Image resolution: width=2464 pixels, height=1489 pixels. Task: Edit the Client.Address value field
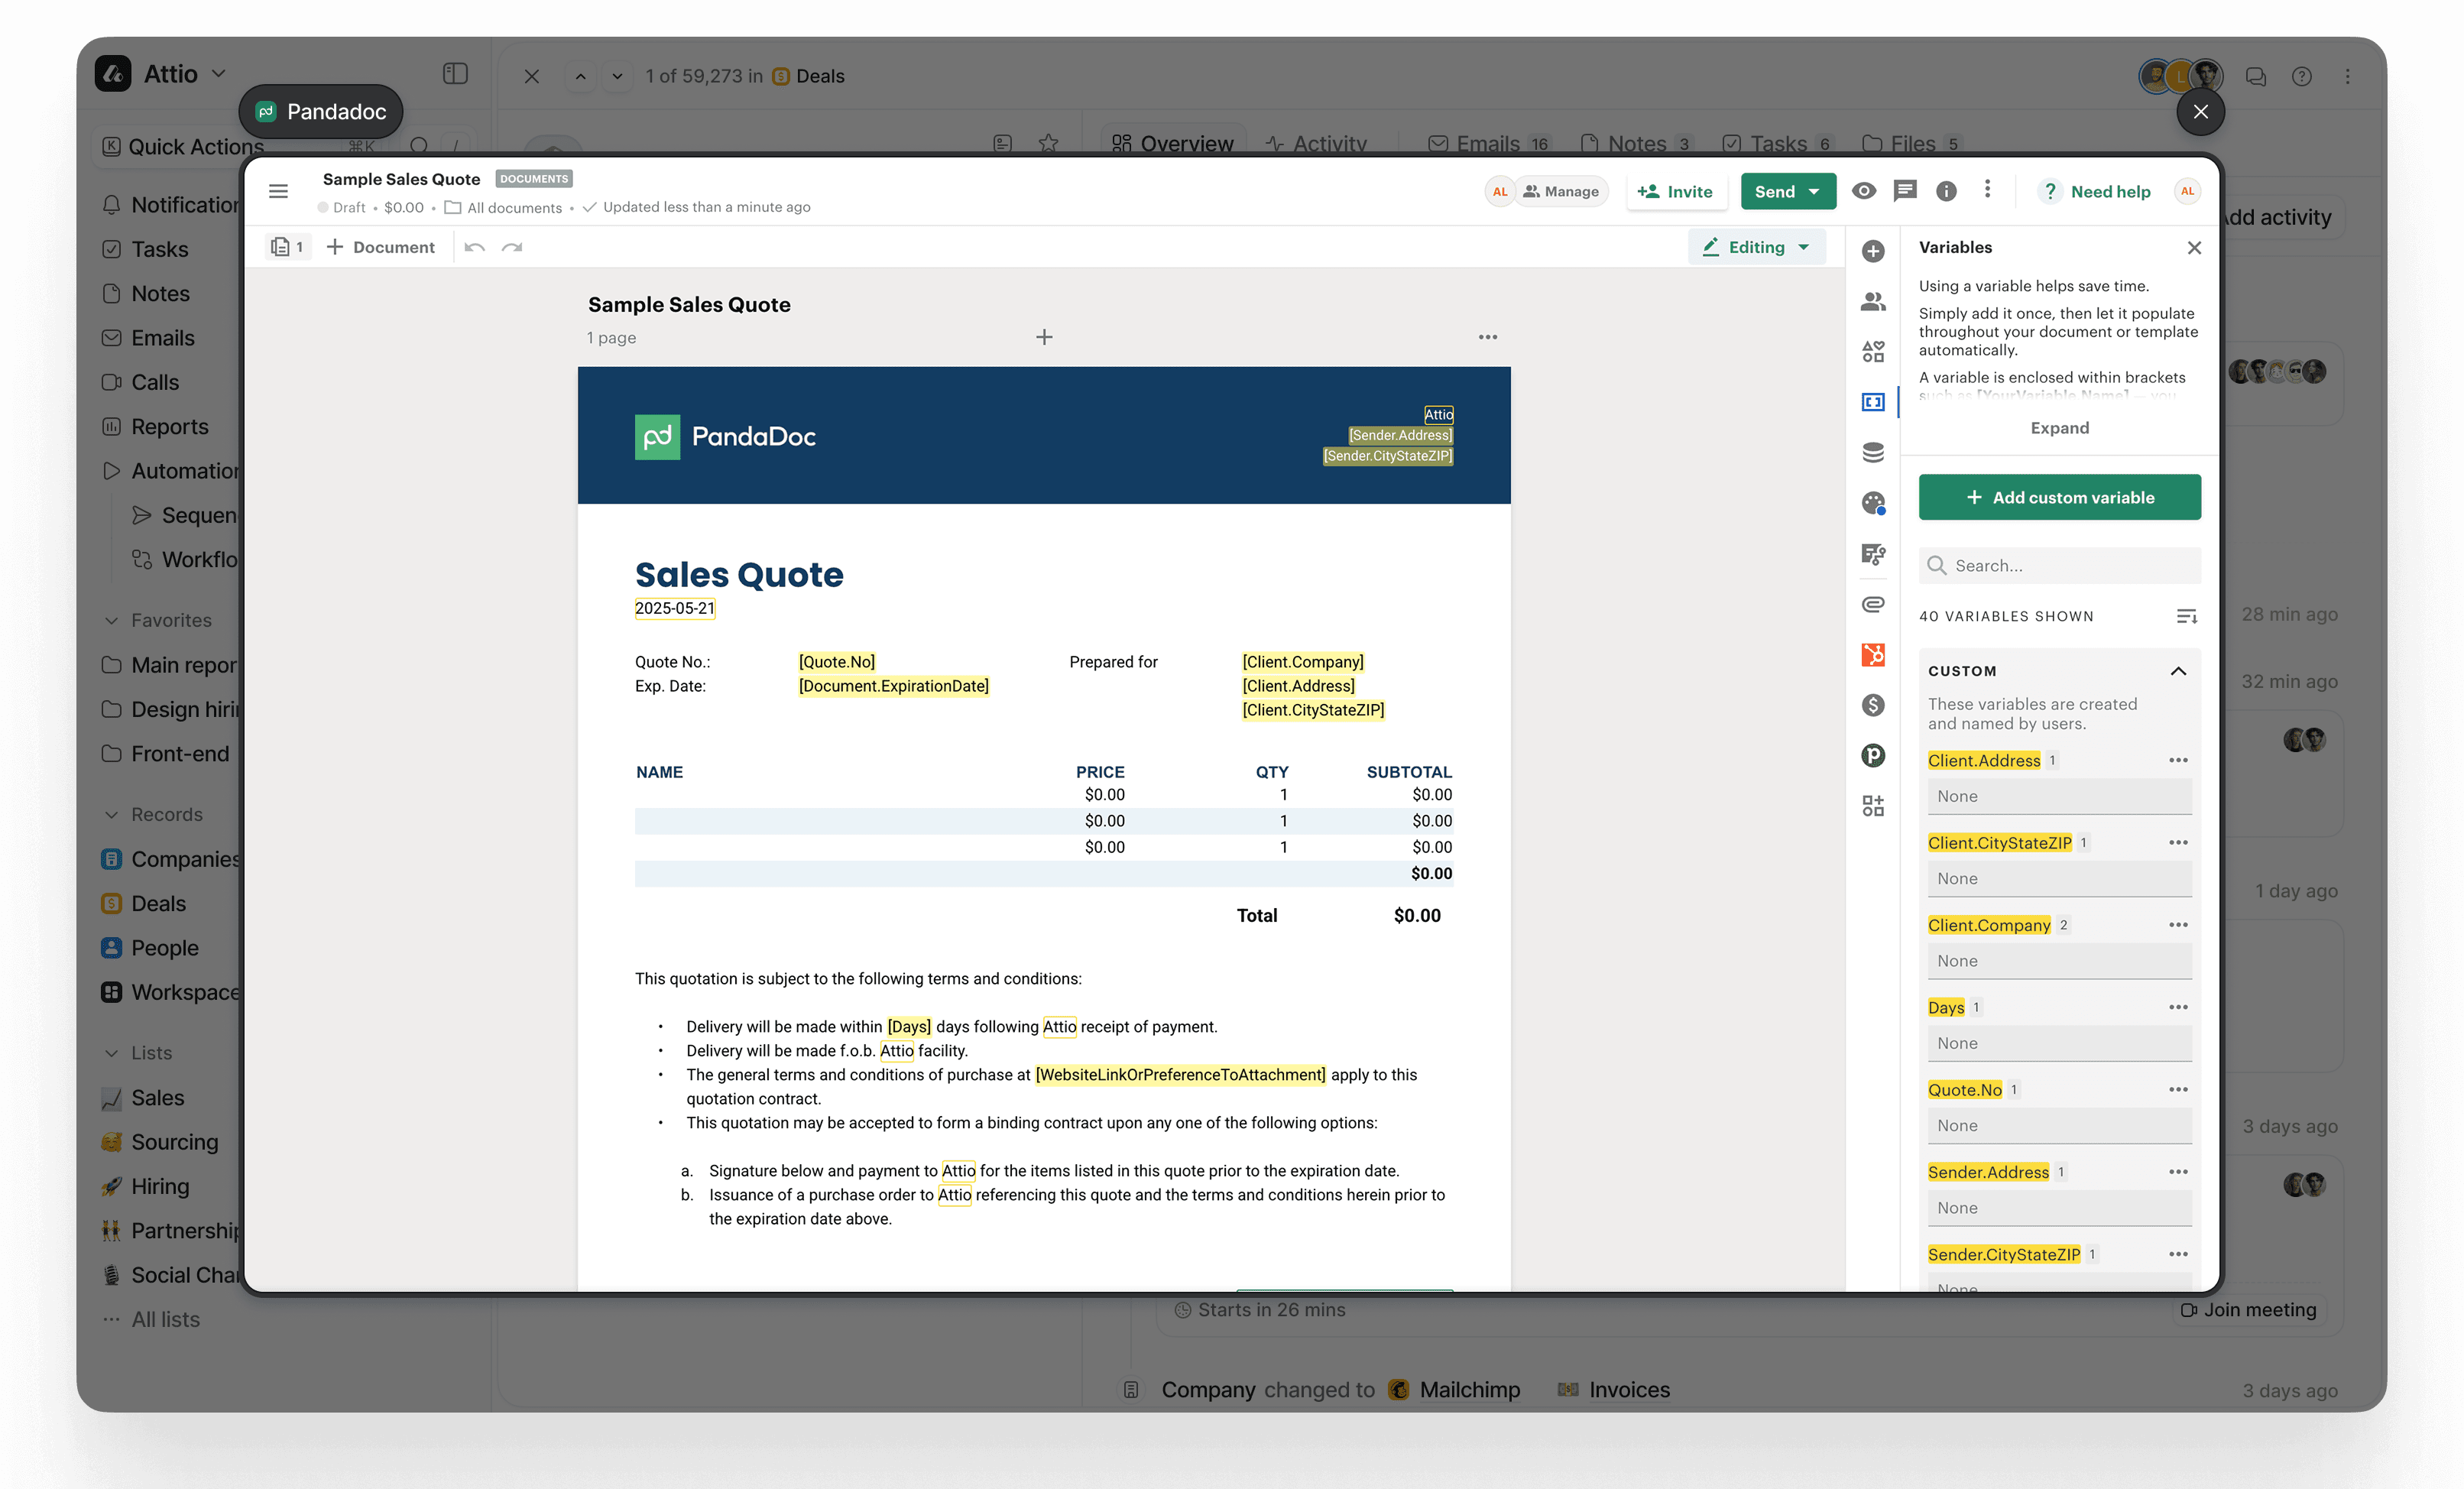click(x=2059, y=796)
